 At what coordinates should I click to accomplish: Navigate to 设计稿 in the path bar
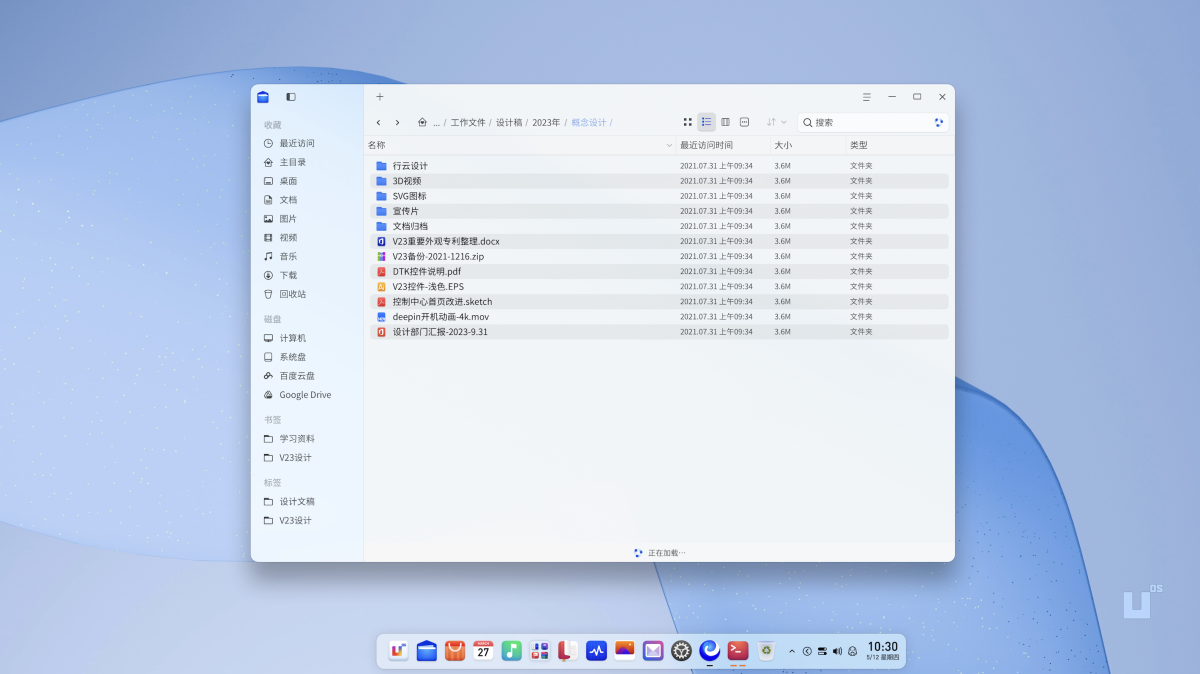(509, 122)
